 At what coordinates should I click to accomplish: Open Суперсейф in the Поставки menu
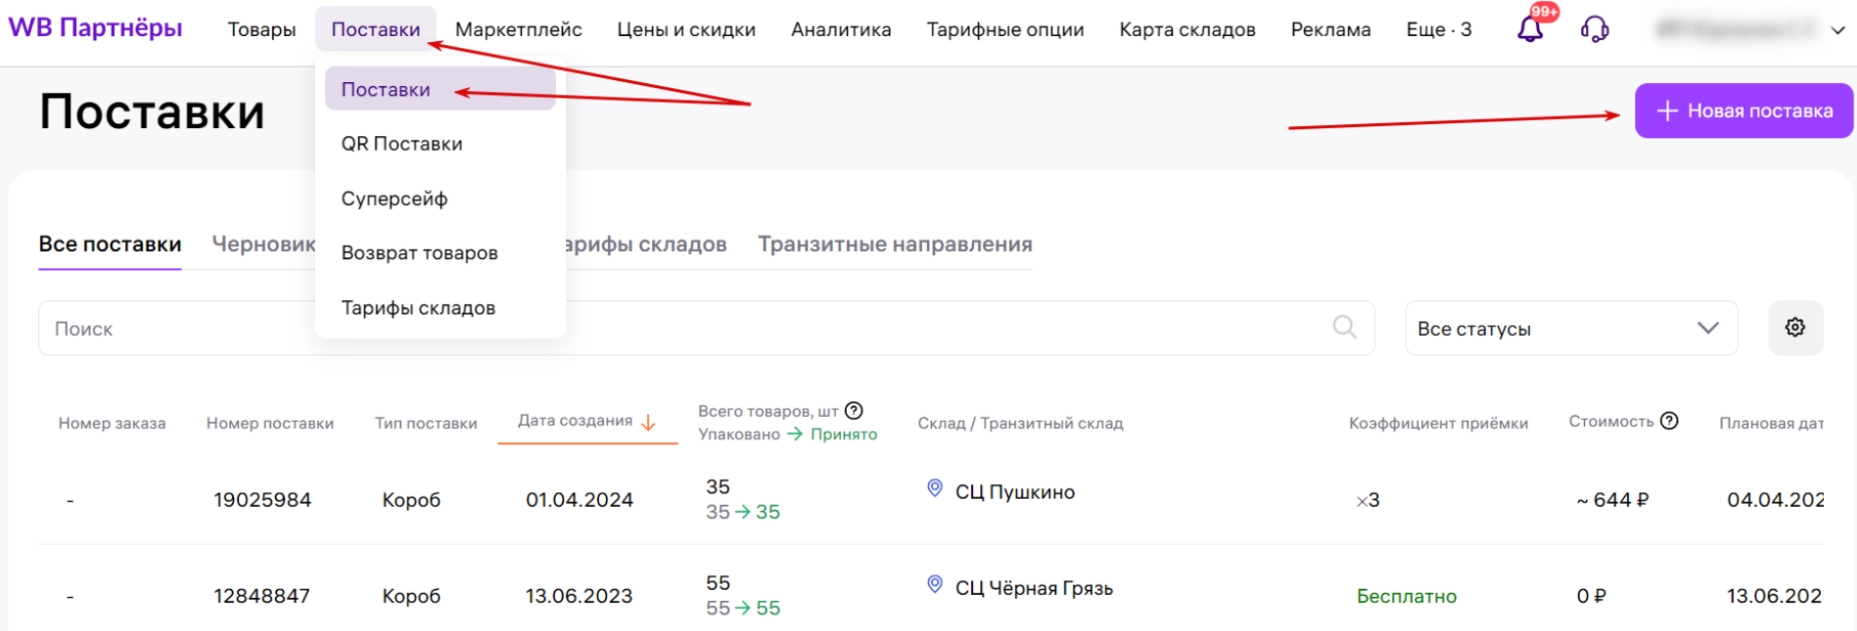pos(394,199)
